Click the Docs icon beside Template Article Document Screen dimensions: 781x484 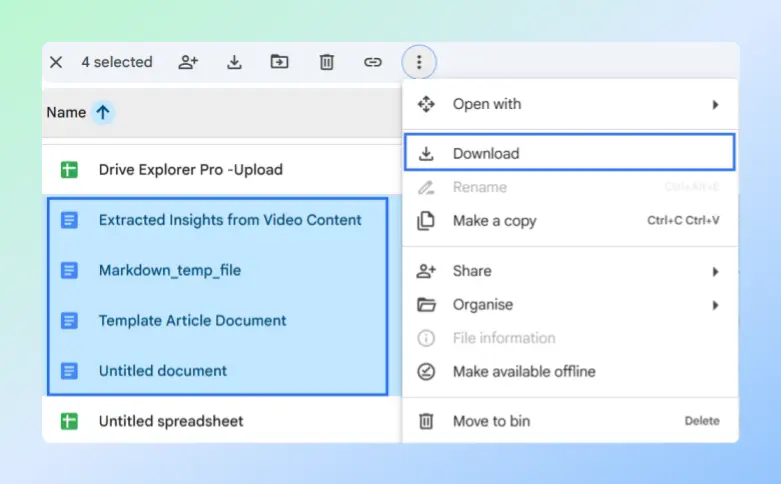click(x=69, y=321)
